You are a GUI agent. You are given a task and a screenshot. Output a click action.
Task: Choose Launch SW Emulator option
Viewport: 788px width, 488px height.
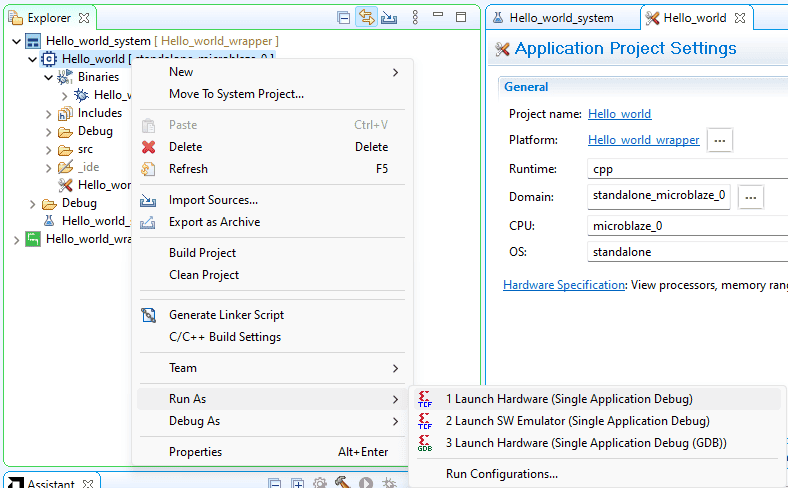point(577,421)
